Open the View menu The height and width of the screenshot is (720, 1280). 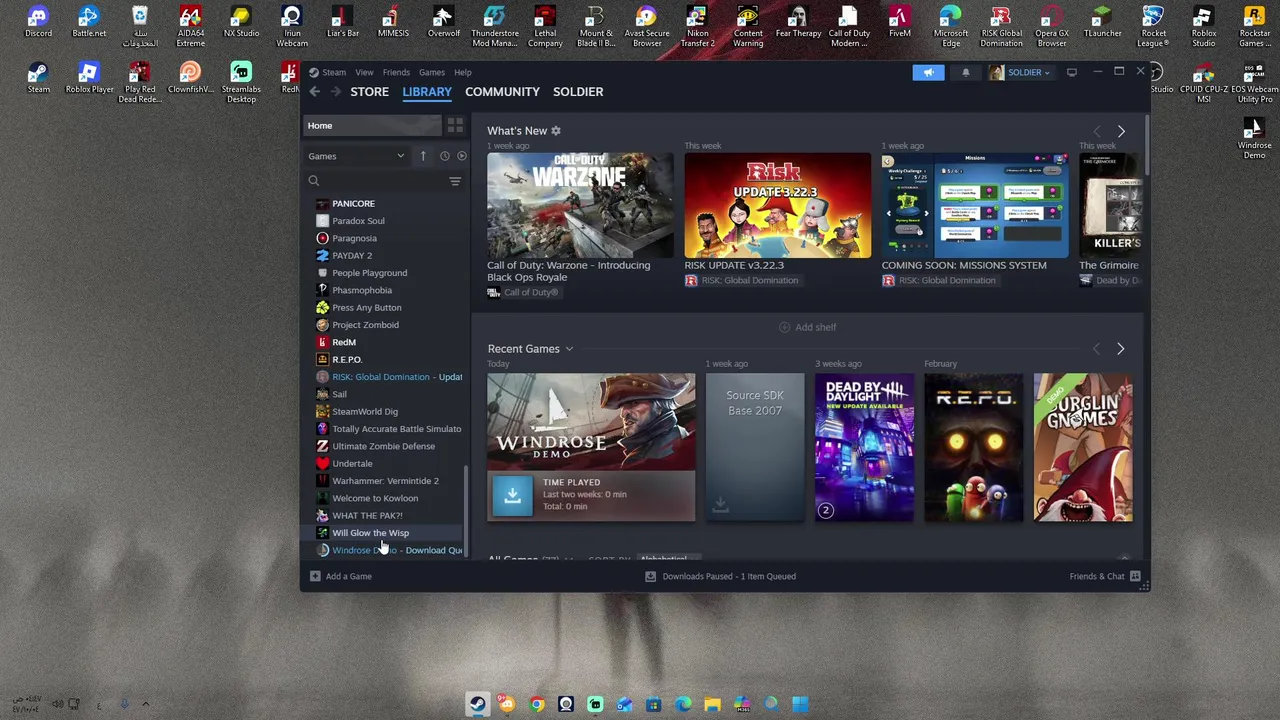point(364,72)
